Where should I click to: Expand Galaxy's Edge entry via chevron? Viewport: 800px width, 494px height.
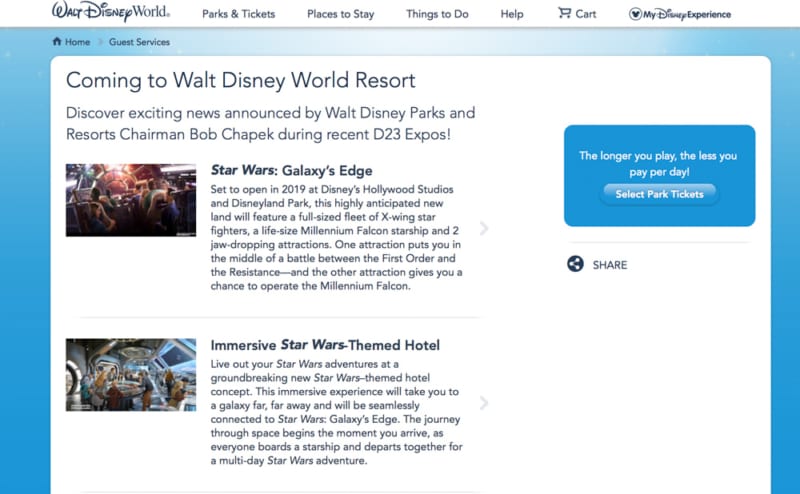tap(484, 228)
